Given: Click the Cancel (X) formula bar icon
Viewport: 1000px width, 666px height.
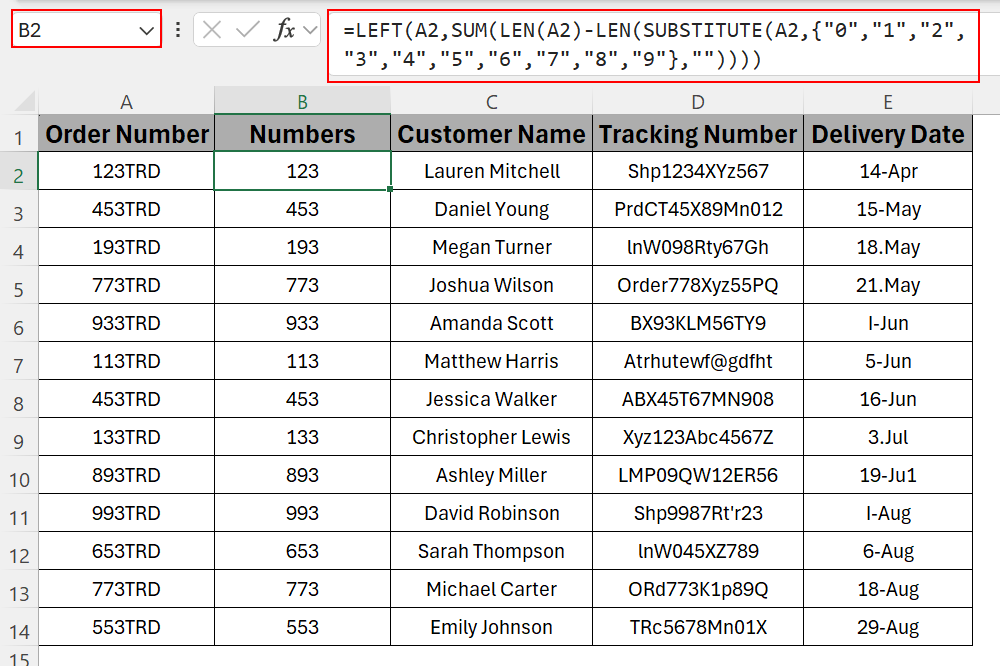Looking at the screenshot, I should (x=212, y=30).
